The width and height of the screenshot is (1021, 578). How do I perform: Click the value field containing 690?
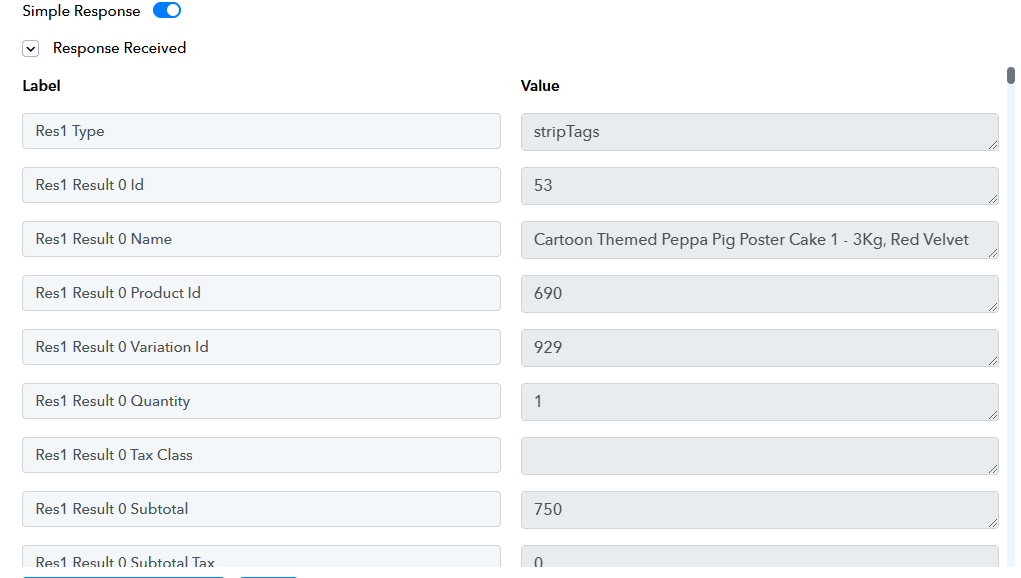[759, 294]
